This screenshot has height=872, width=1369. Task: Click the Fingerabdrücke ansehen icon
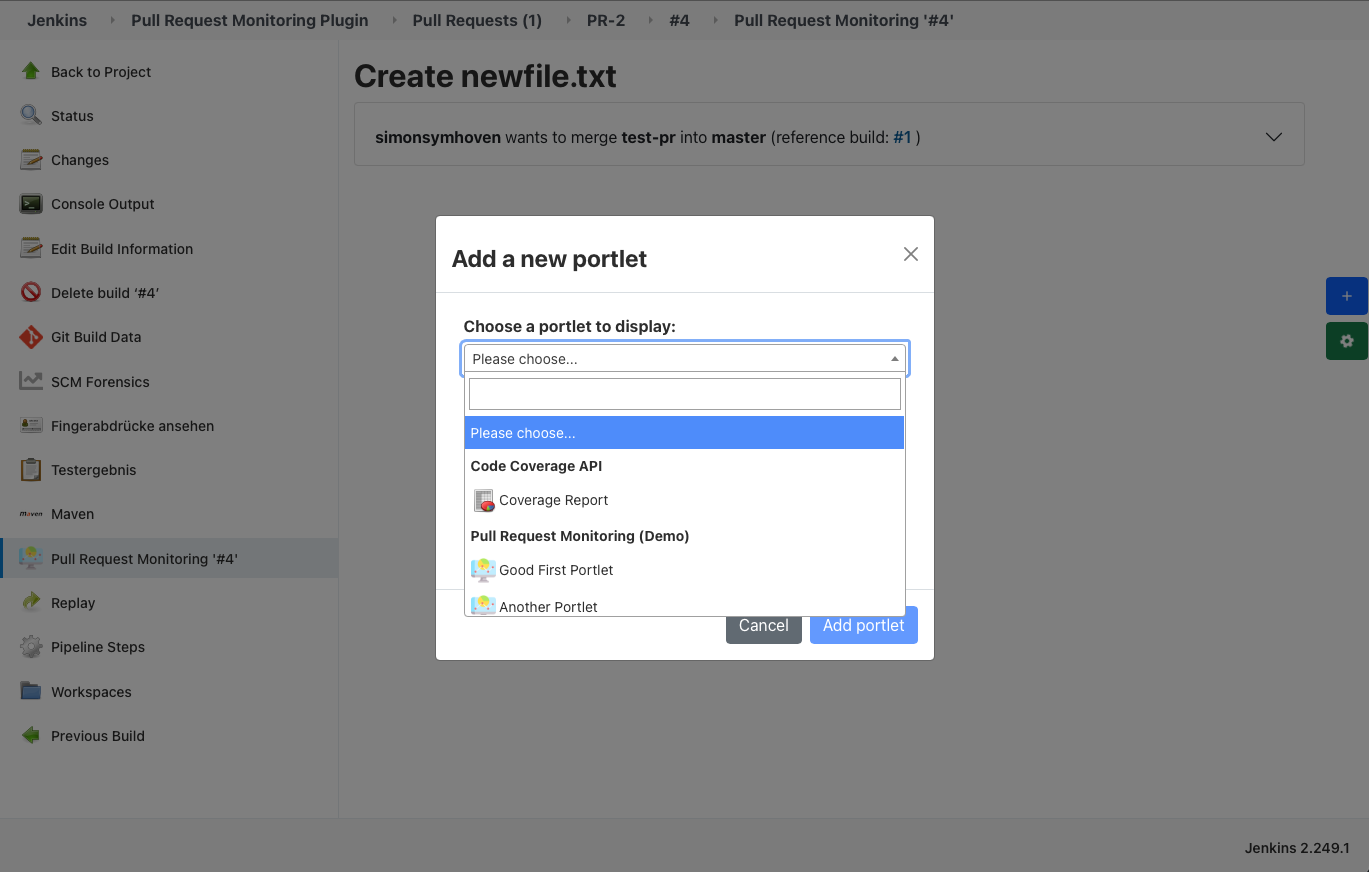tap(31, 425)
